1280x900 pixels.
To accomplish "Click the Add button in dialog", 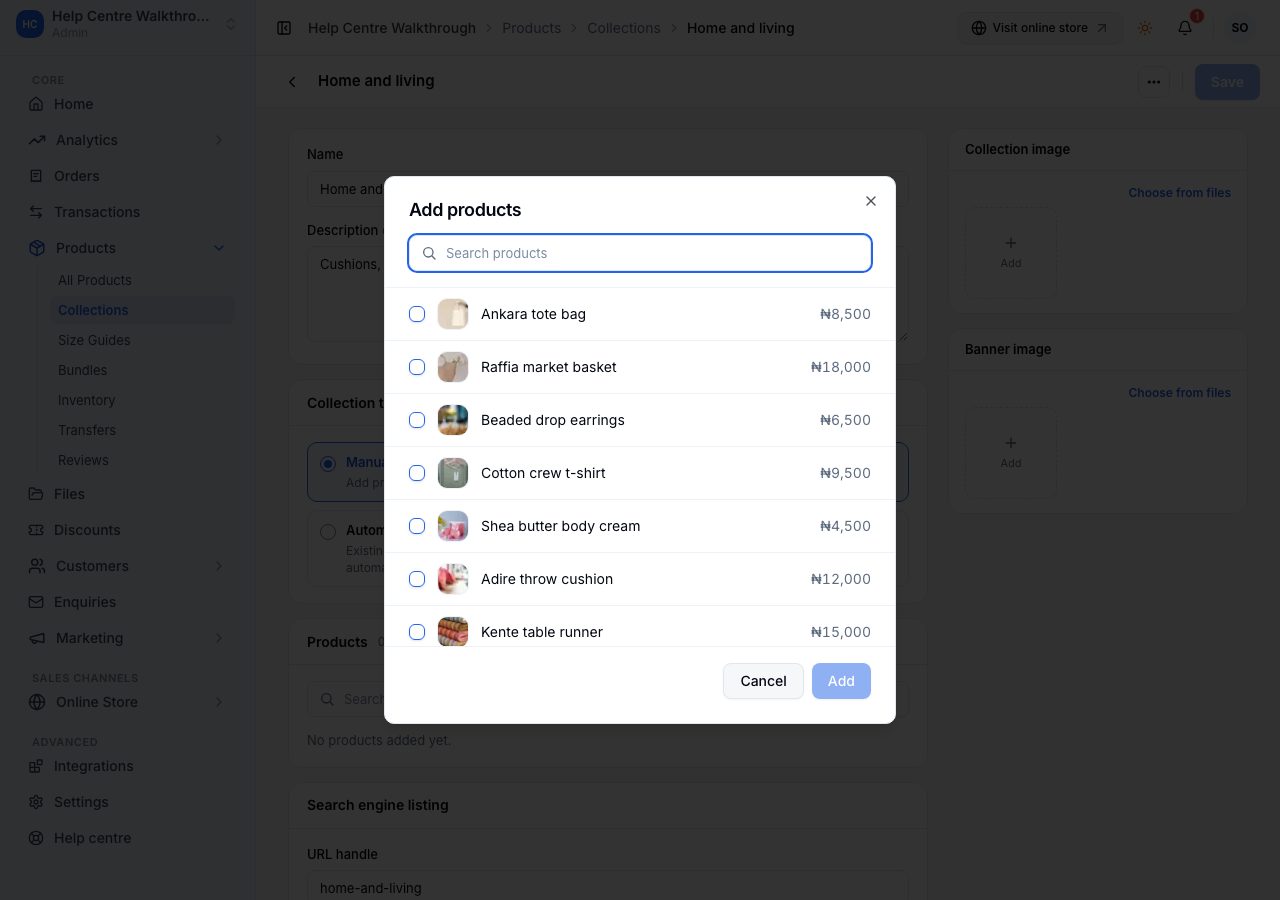I will pyautogui.click(x=841, y=681).
